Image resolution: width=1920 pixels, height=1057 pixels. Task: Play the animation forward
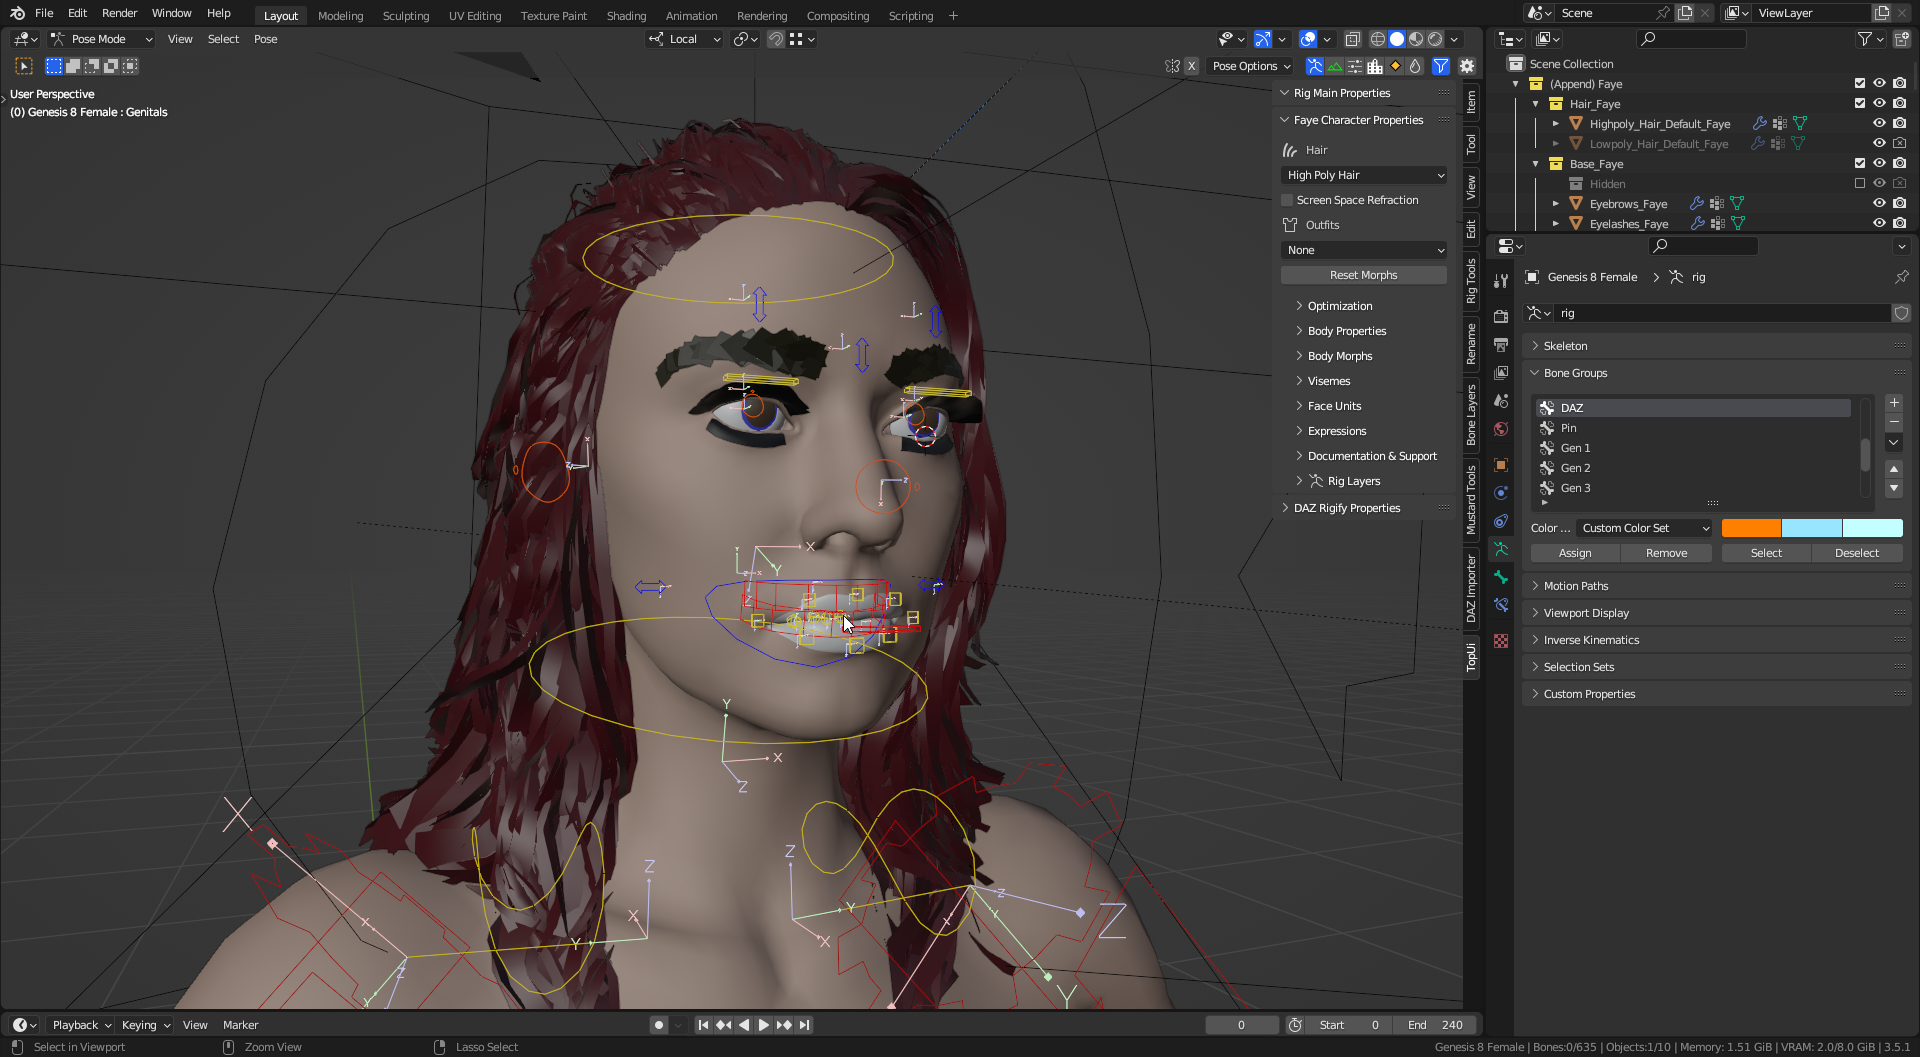click(764, 1025)
